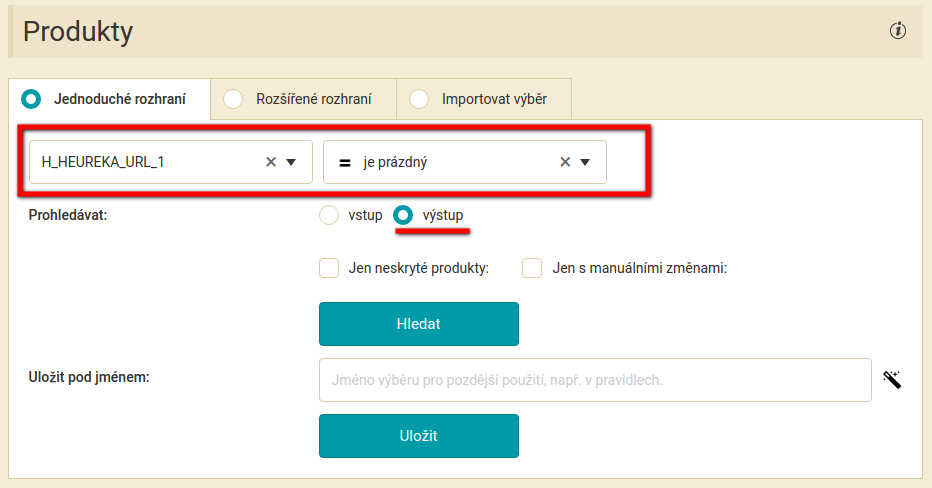Switch to 'Rozšířené rozhraní' tab

click(x=303, y=99)
